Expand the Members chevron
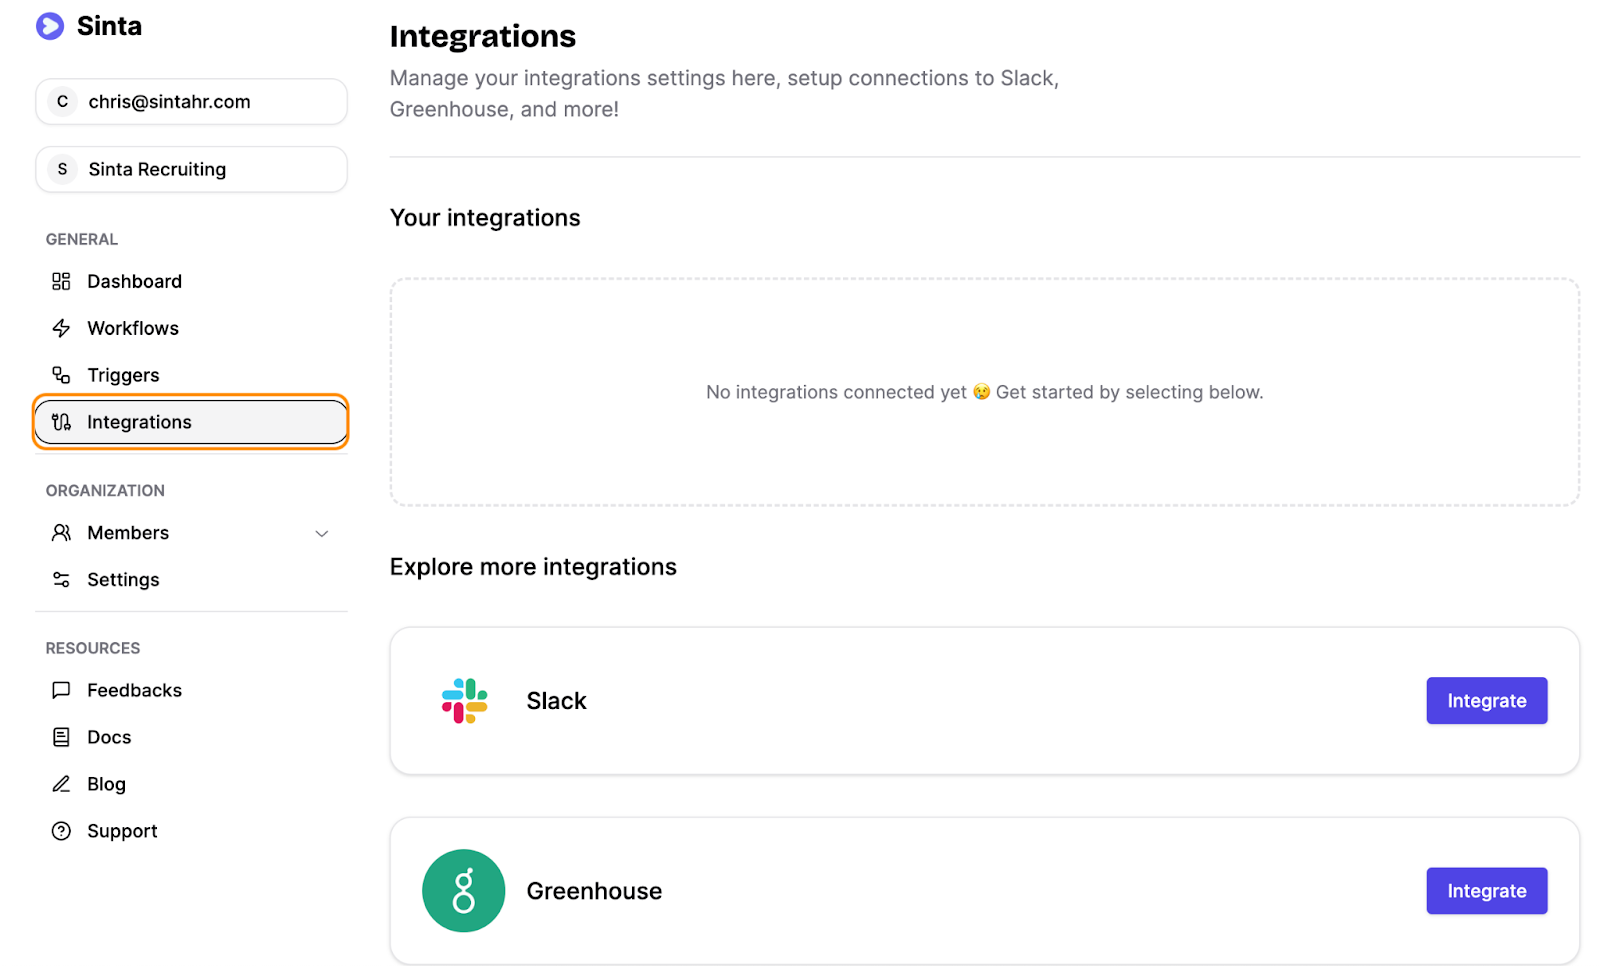This screenshot has width=1600, height=966. [322, 534]
